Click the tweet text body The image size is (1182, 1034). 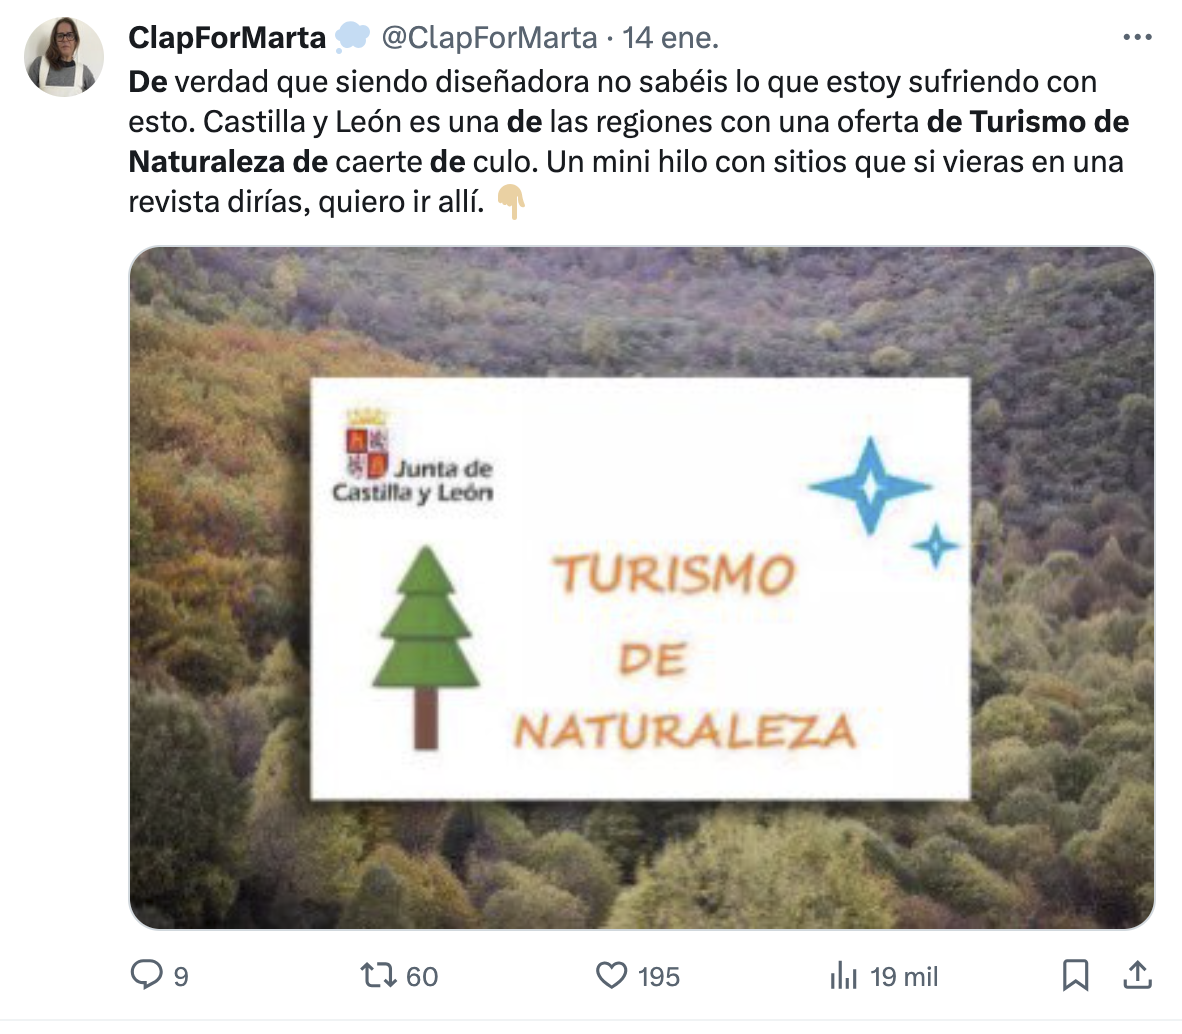tap(629, 142)
